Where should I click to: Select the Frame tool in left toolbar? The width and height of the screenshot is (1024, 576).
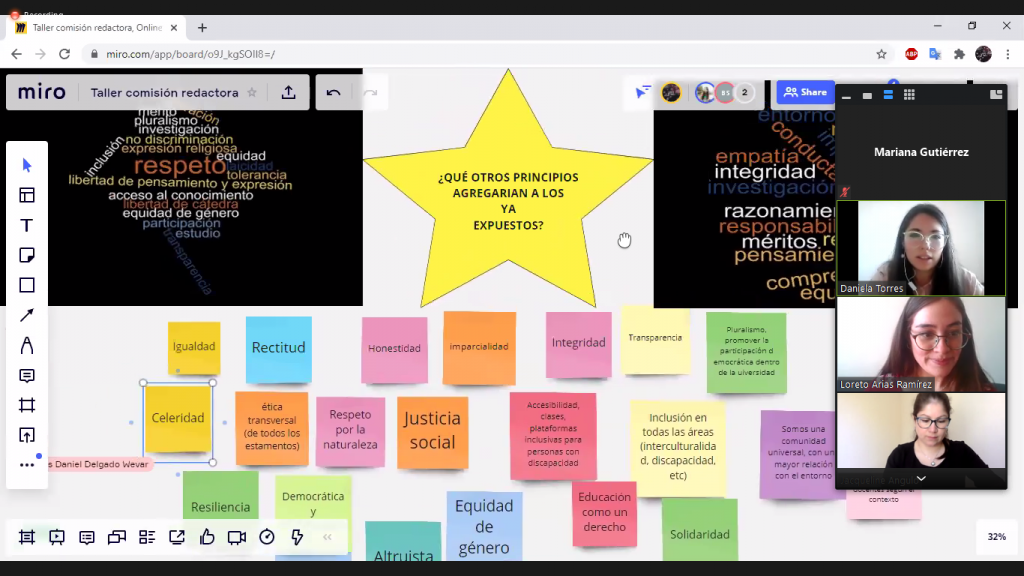click(27, 406)
